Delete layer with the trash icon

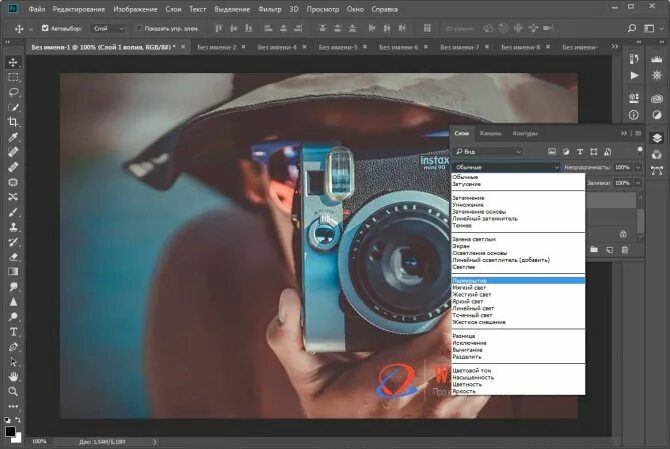pos(625,250)
